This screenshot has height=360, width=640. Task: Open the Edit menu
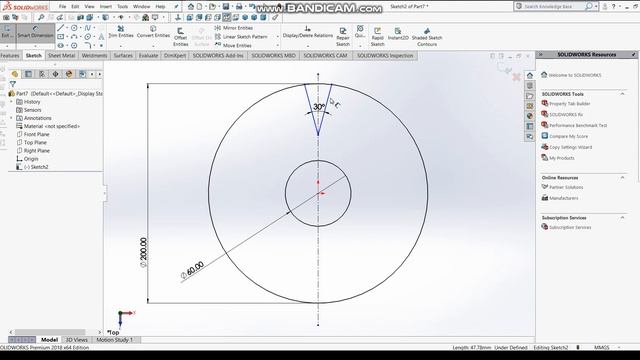(75, 7)
